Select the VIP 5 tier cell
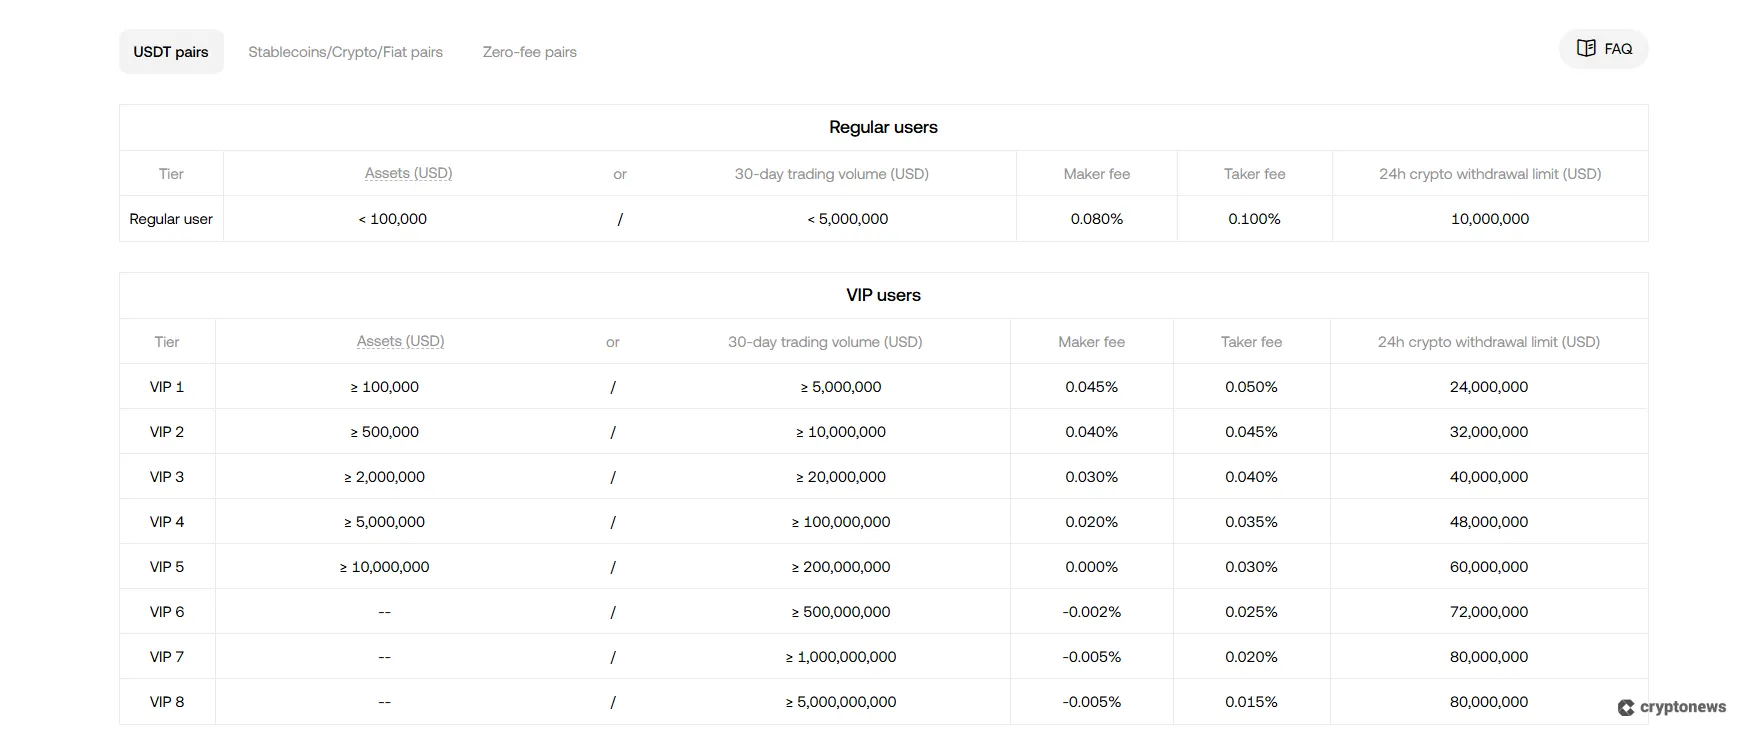This screenshot has width=1760, height=746. coord(167,567)
